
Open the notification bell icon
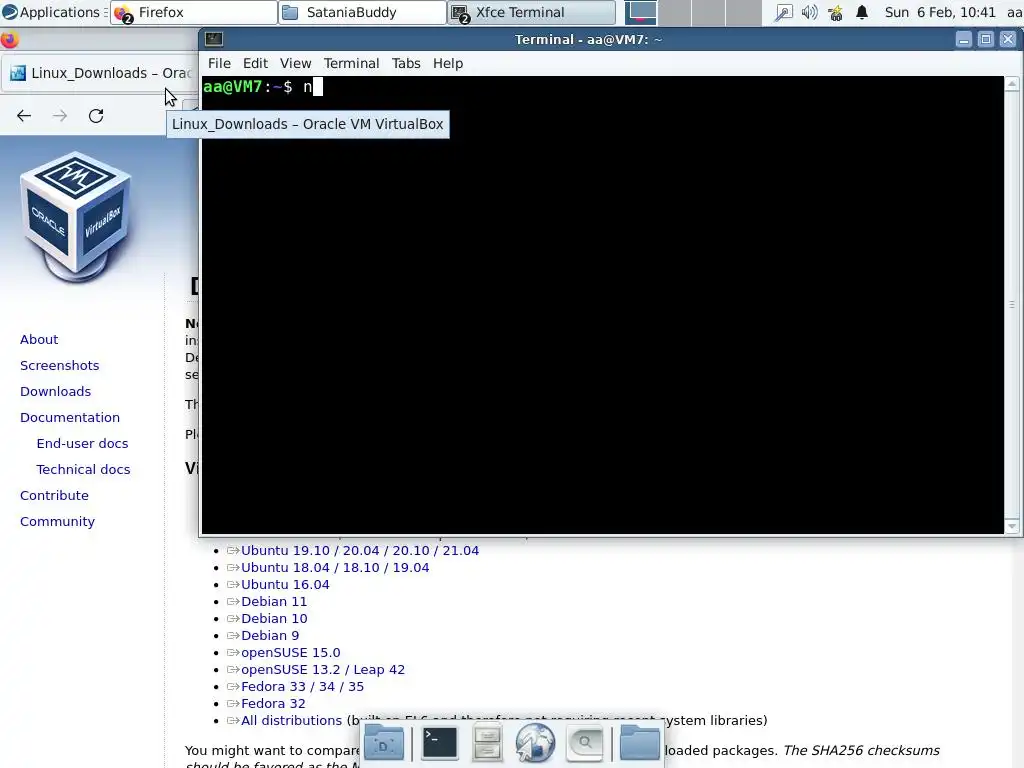click(x=862, y=12)
